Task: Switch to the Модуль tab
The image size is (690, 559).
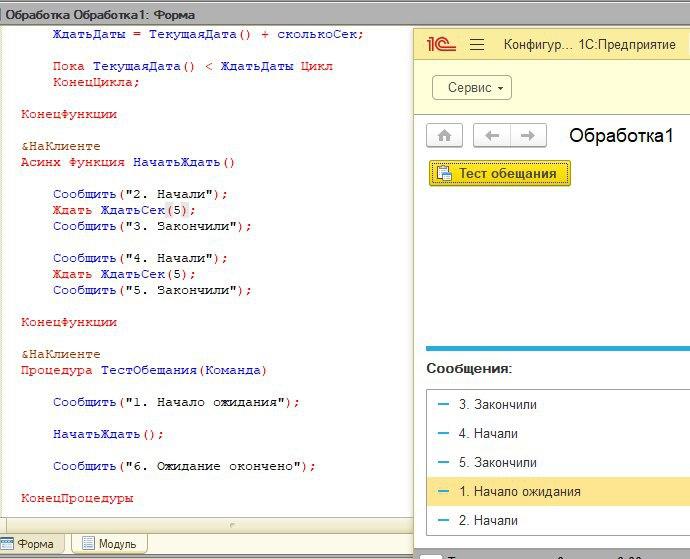Action: [109, 544]
